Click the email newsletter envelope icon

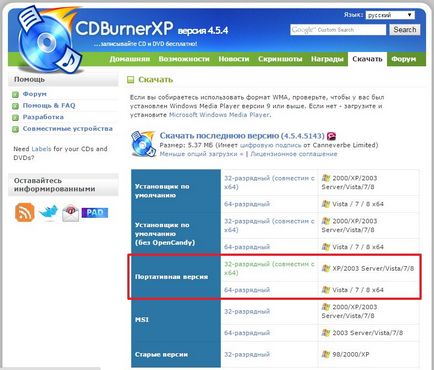coord(71,213)
